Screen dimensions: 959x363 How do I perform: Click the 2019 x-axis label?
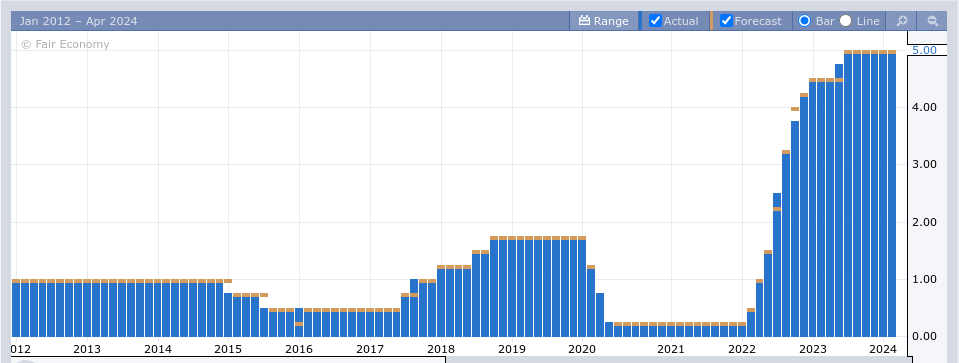512,349
